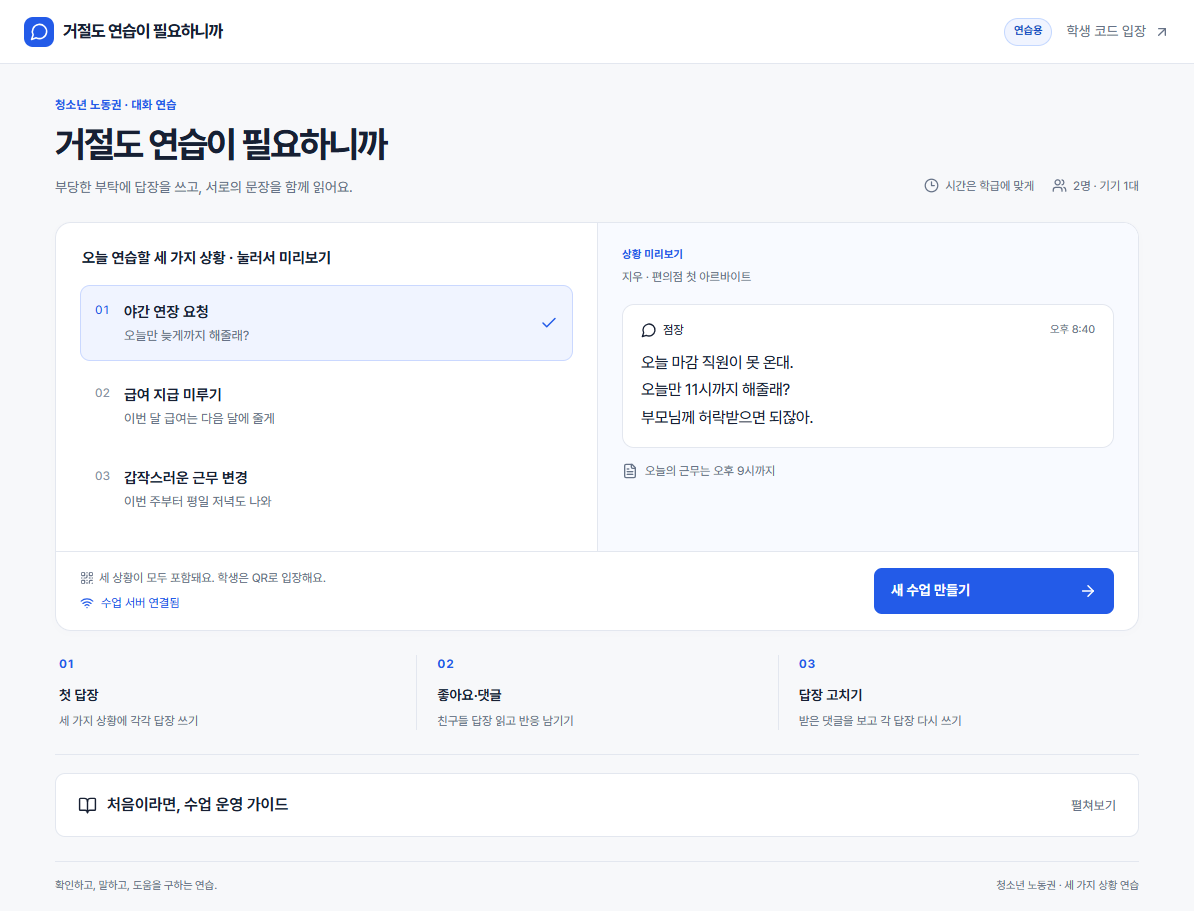Viewport: 1194px width, 911px height.
Task: Click 세 상황이 모두 포함돼요 note
Action: click(212, 578)
